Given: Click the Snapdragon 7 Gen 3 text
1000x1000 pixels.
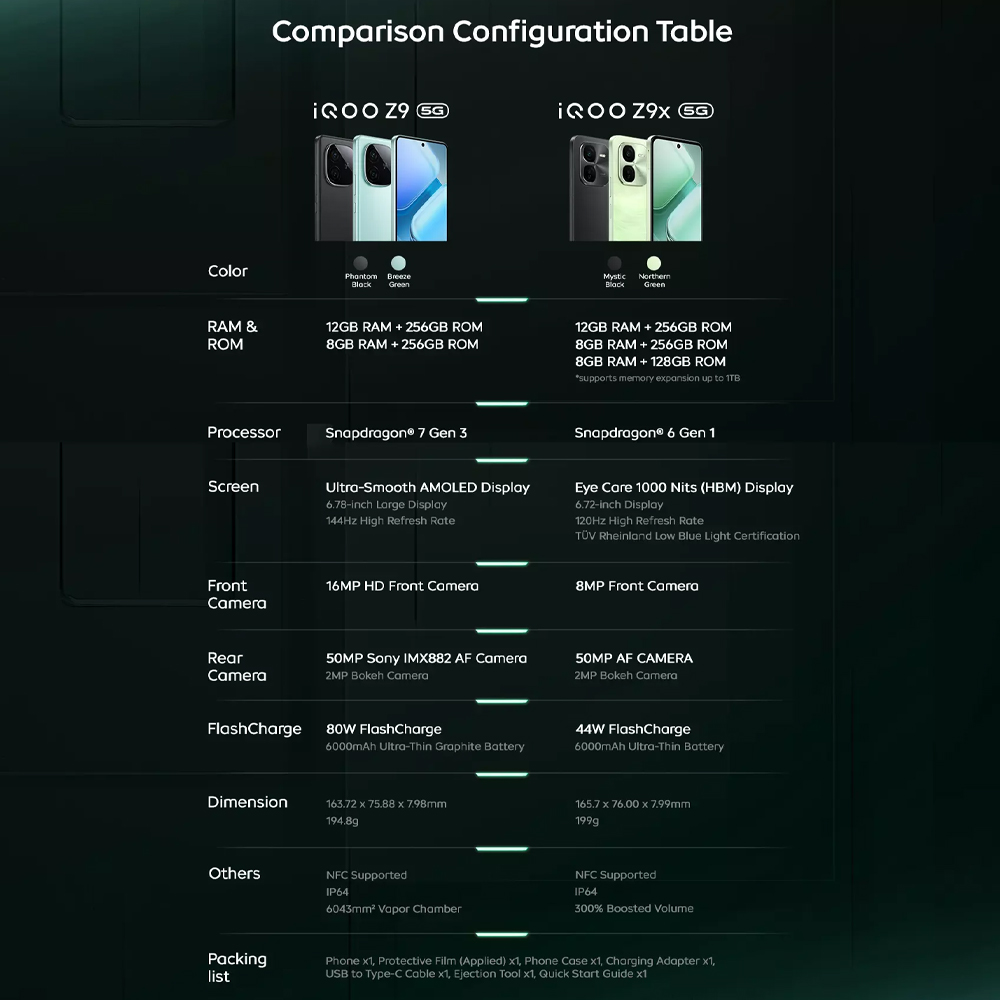Looking at the screenshot, I should click(396, 433).
